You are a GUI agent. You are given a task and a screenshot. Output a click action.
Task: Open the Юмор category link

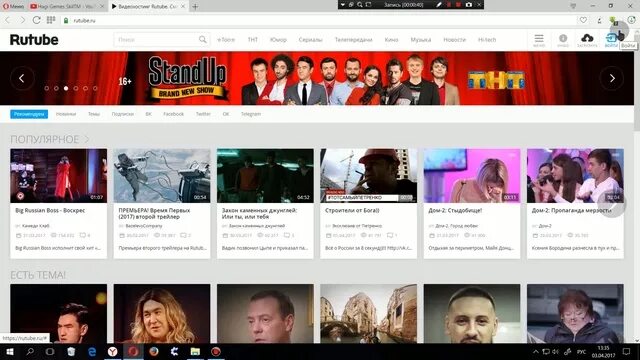coord(278,40)
